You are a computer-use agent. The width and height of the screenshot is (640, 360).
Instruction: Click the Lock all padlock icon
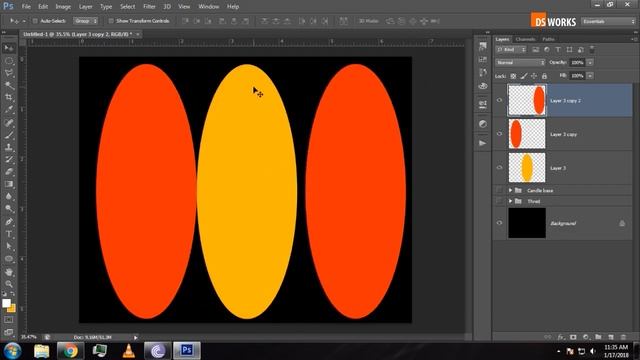click(x=544, y=76)
